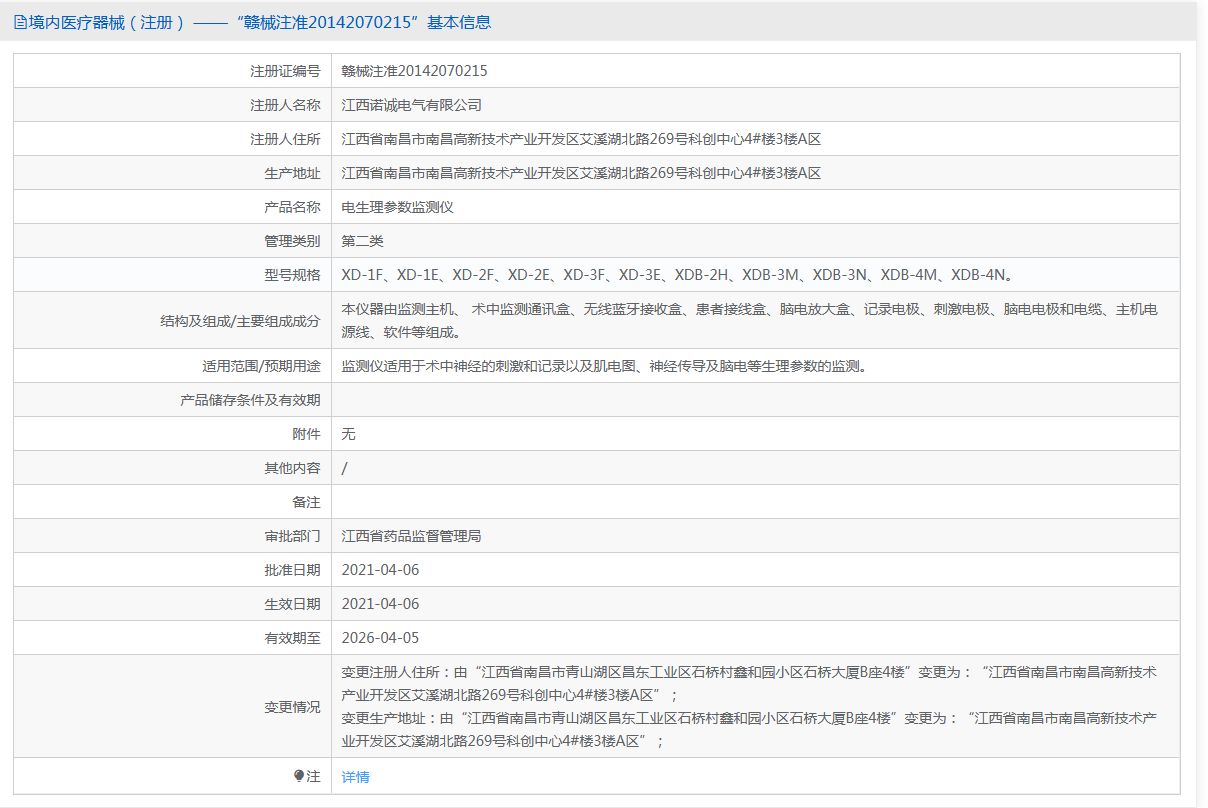The width and height of the screenshot is (1208, 808).
Task: Select the 生产地址 address value
Action: [581, 173]
